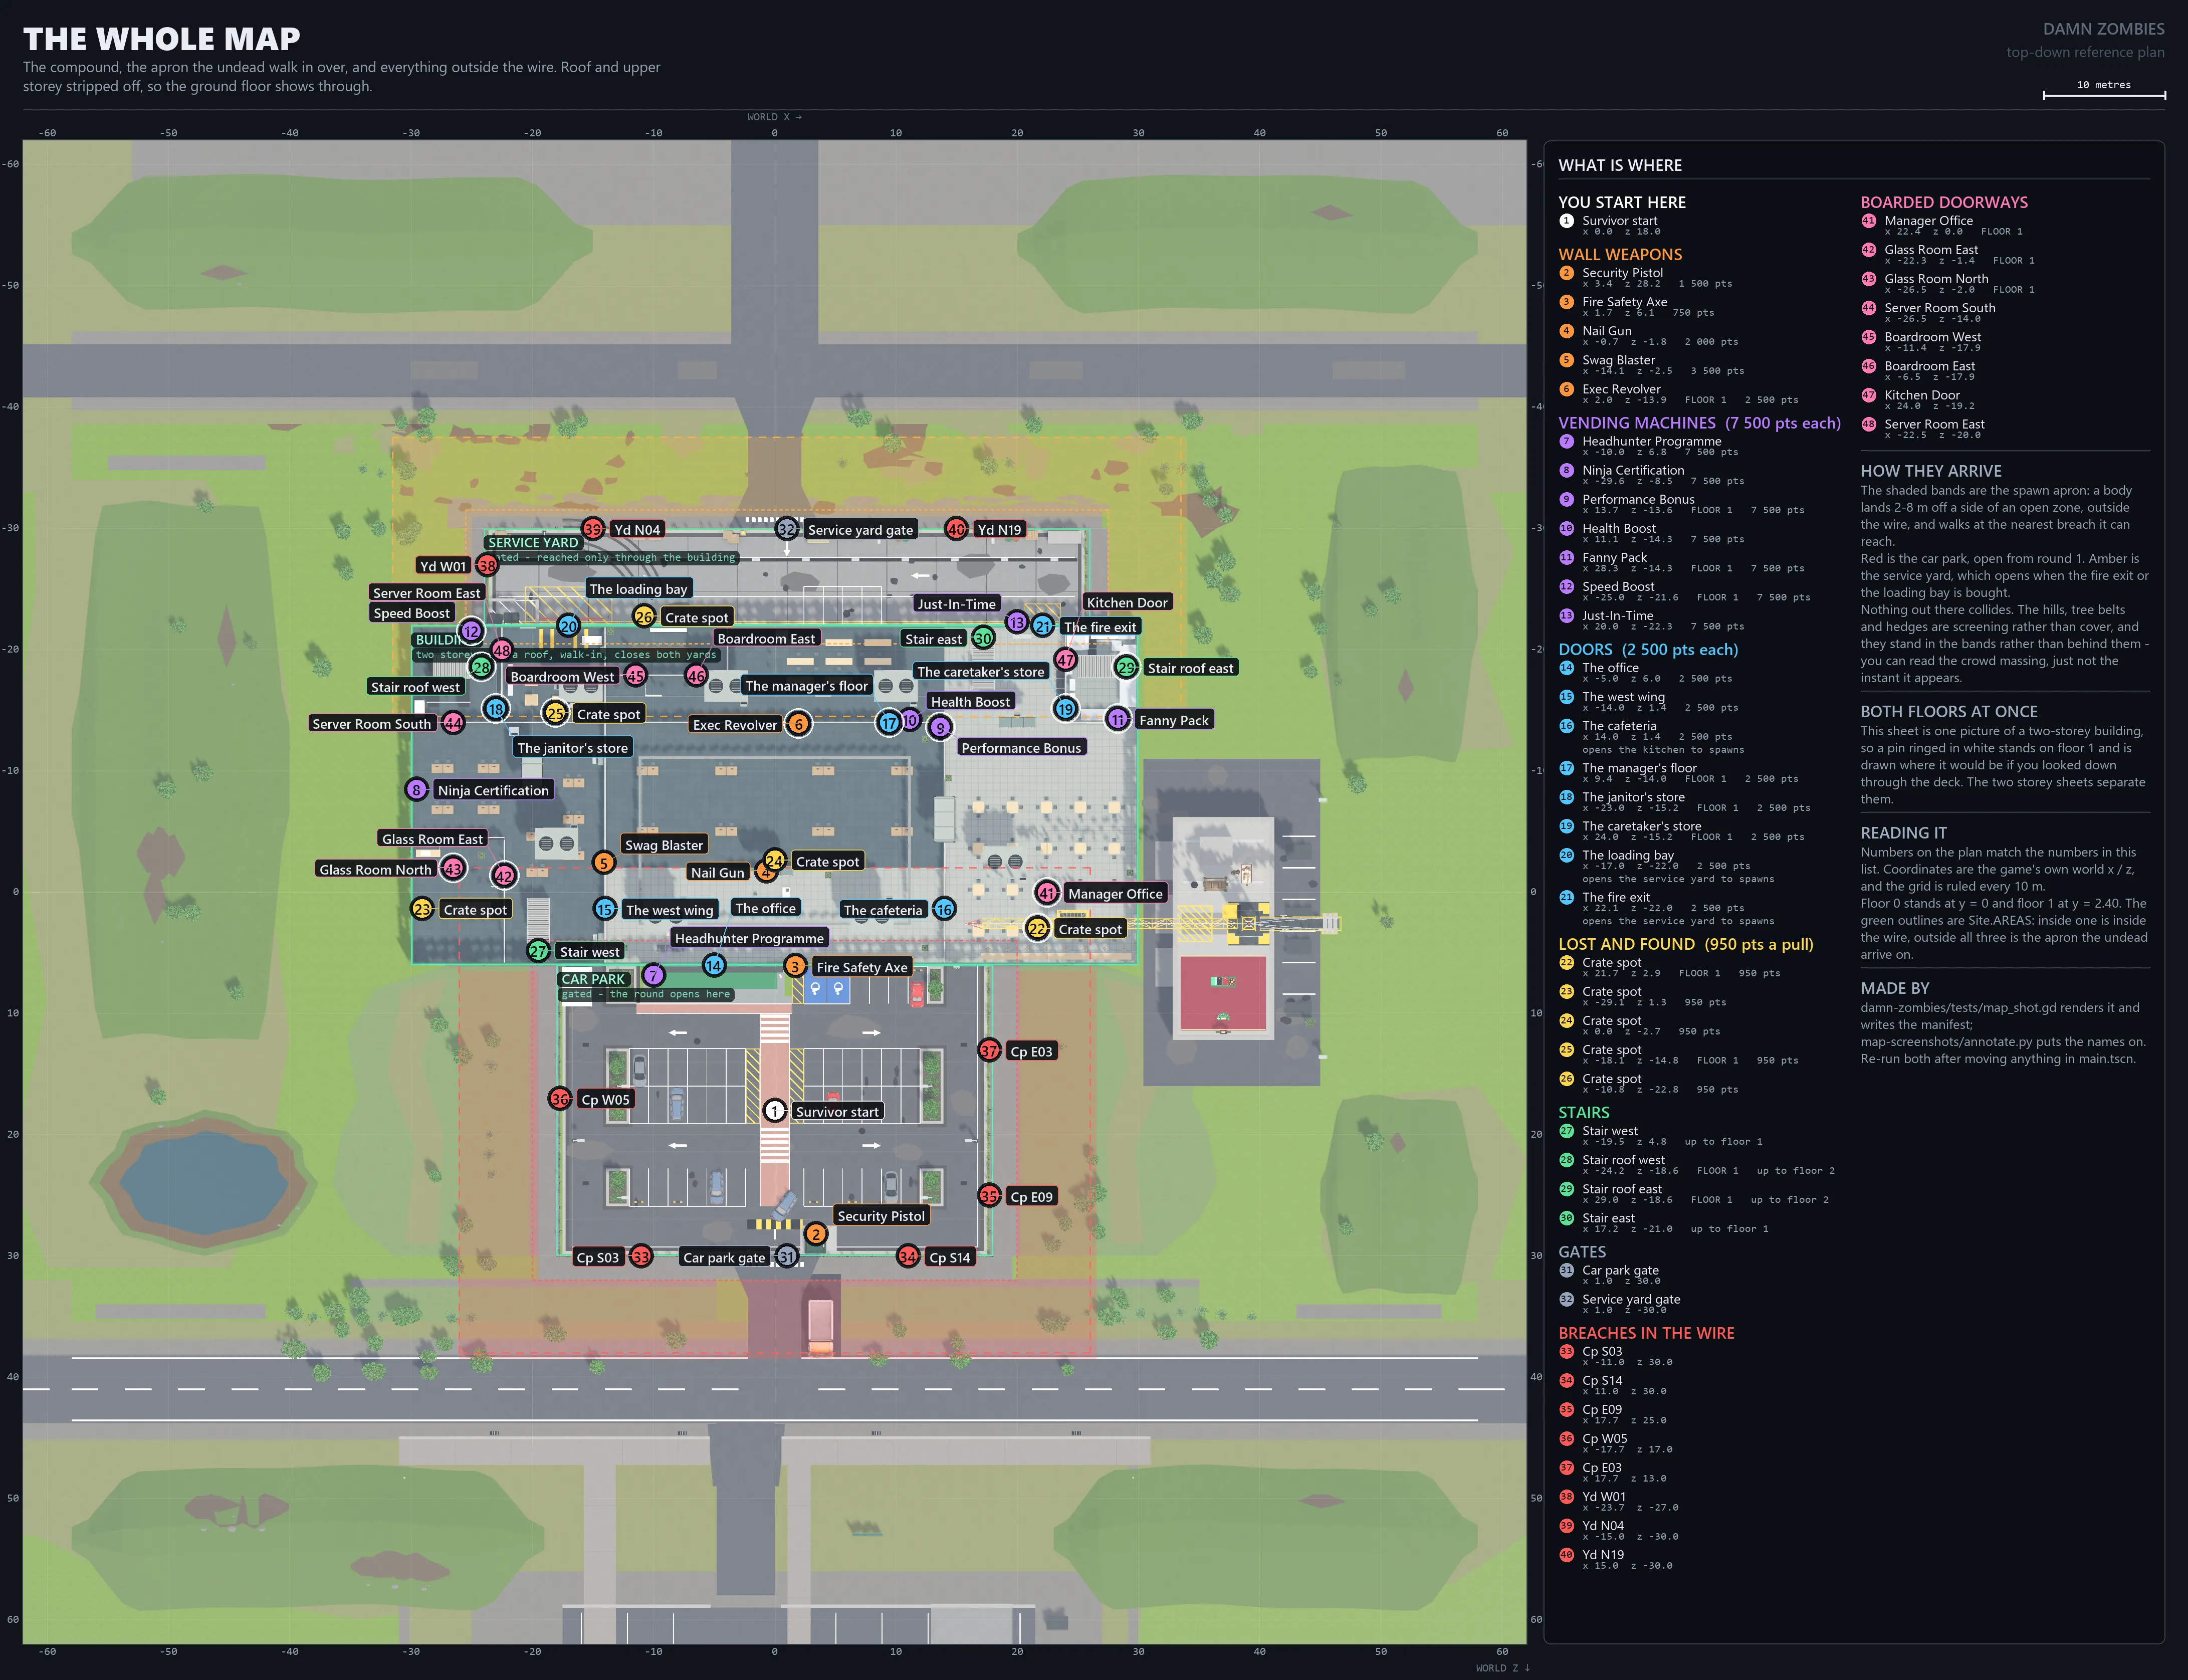Click the 'Glass Room North' map label
The width and height of the screenshot is (2188, 1680).
375,870
